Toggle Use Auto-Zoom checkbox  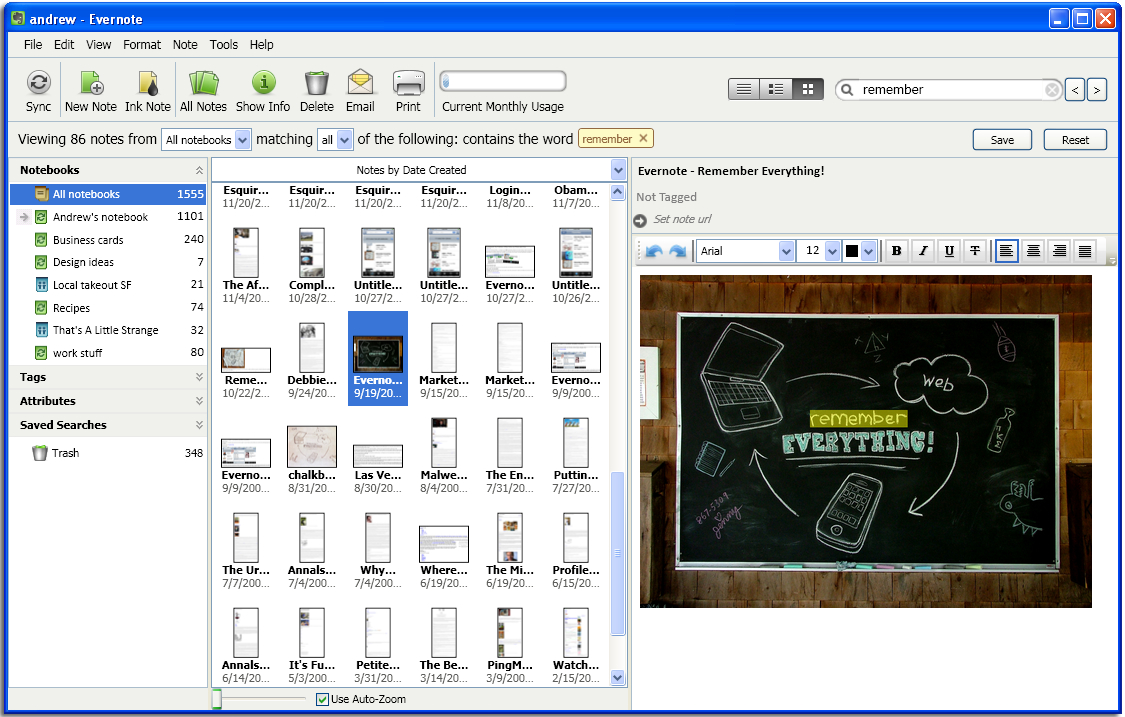point(322,699)
